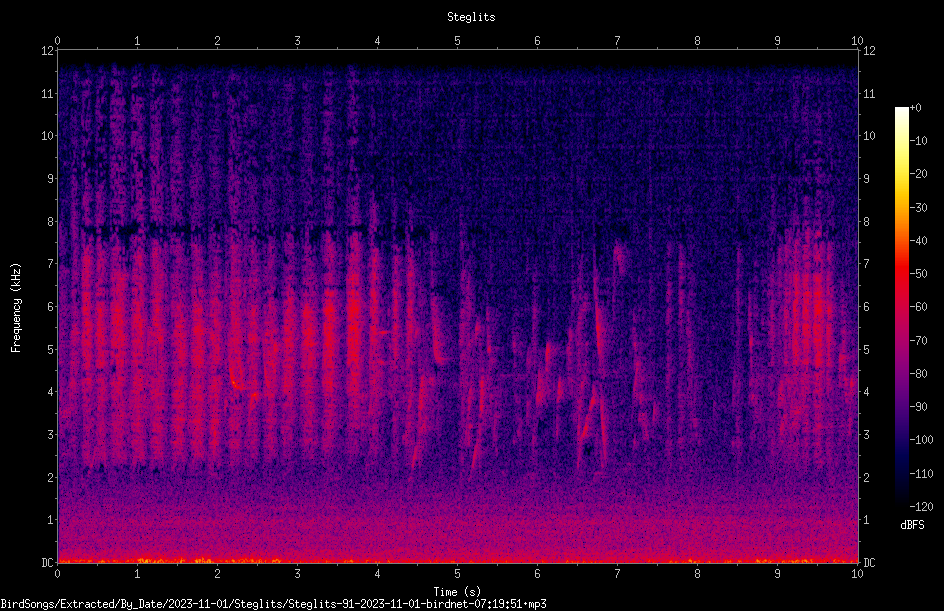Click the 7 second marker on top time axis

[x=617, y=40]
